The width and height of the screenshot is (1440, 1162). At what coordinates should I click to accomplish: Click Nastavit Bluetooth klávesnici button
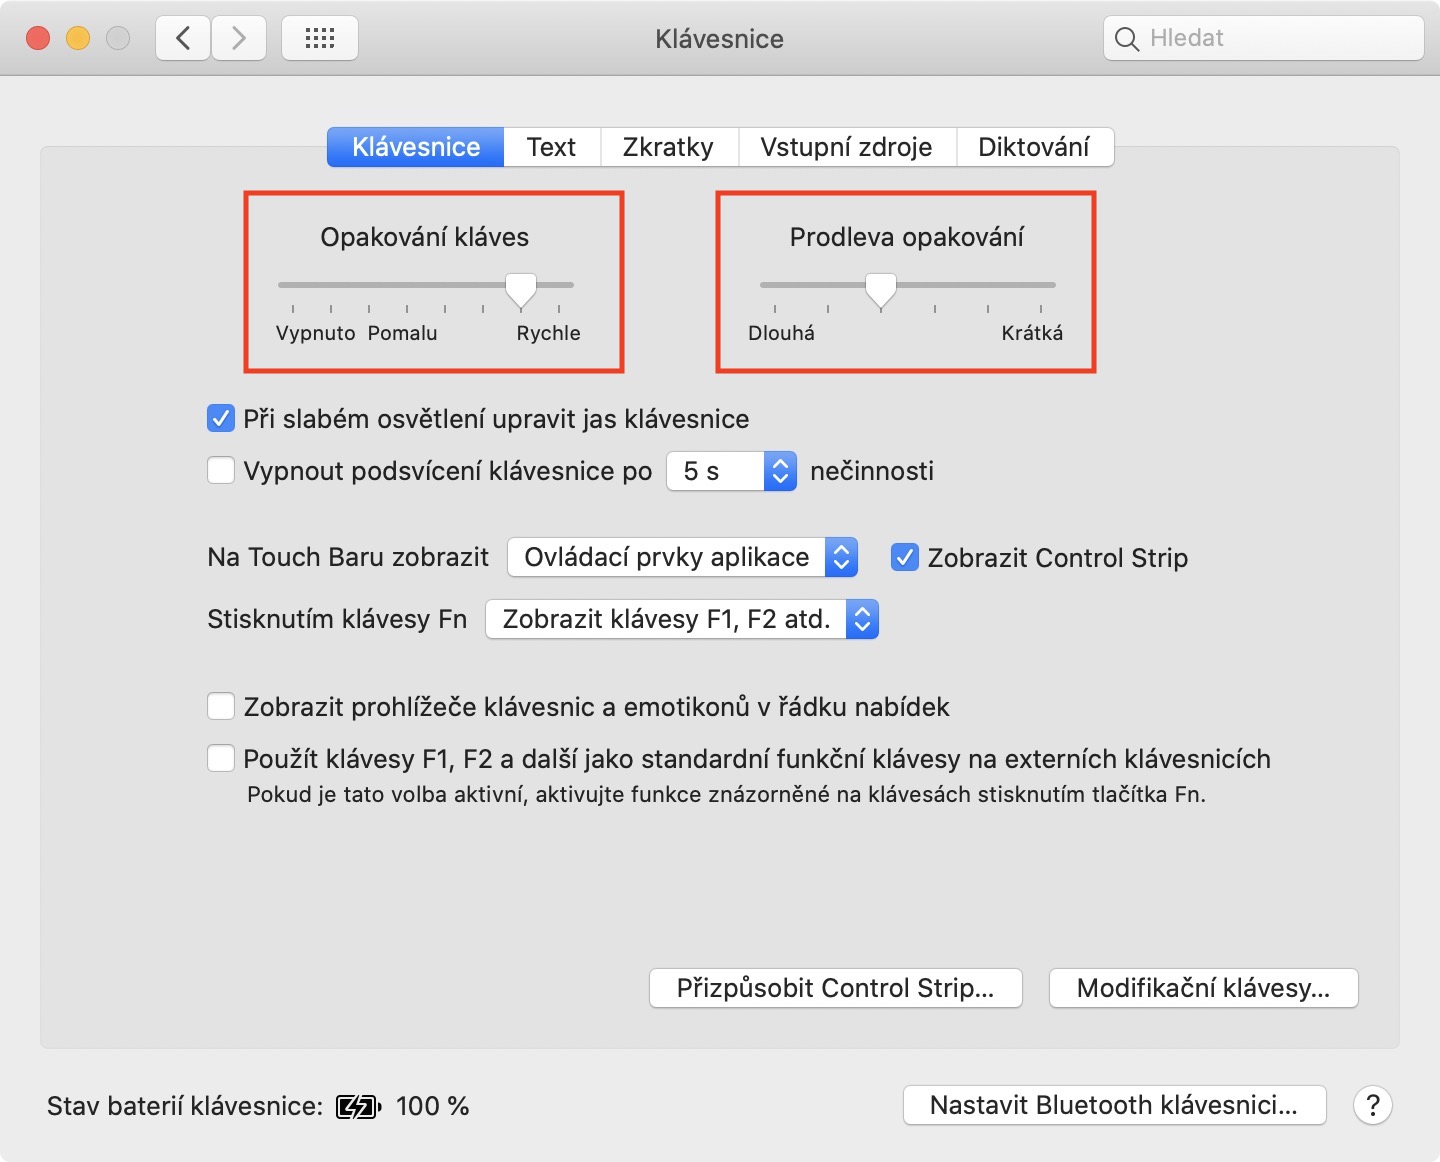click(x=1114, y=1105)
